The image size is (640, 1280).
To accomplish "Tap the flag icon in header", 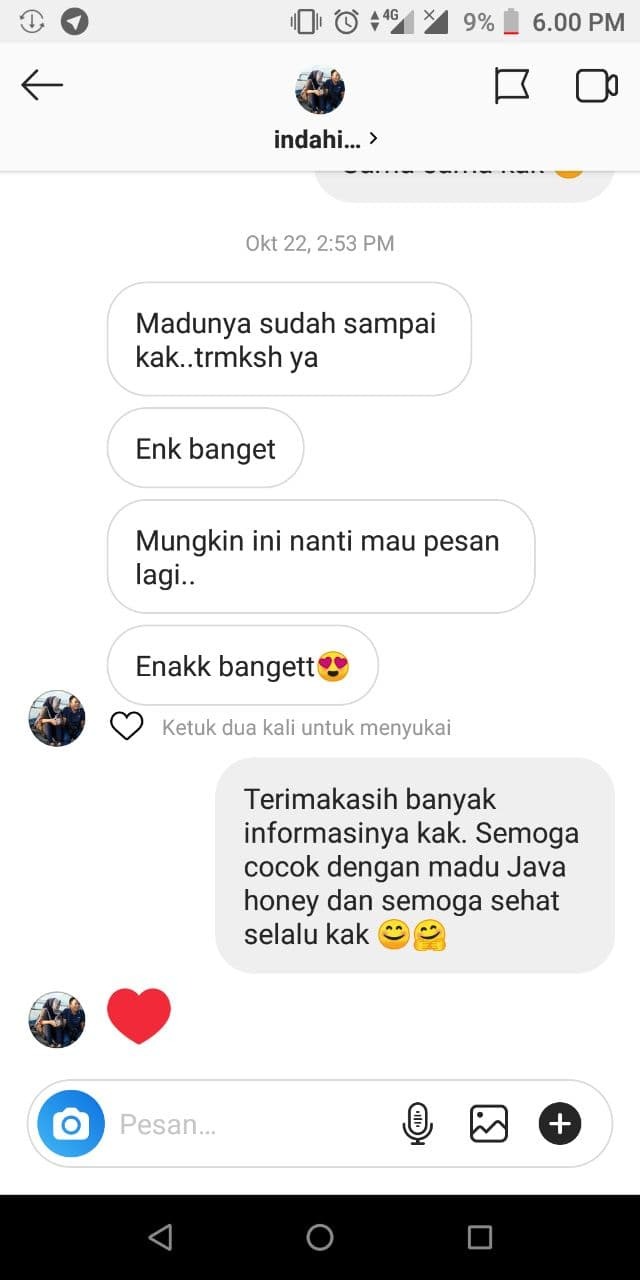I will [x=512, y=86].
